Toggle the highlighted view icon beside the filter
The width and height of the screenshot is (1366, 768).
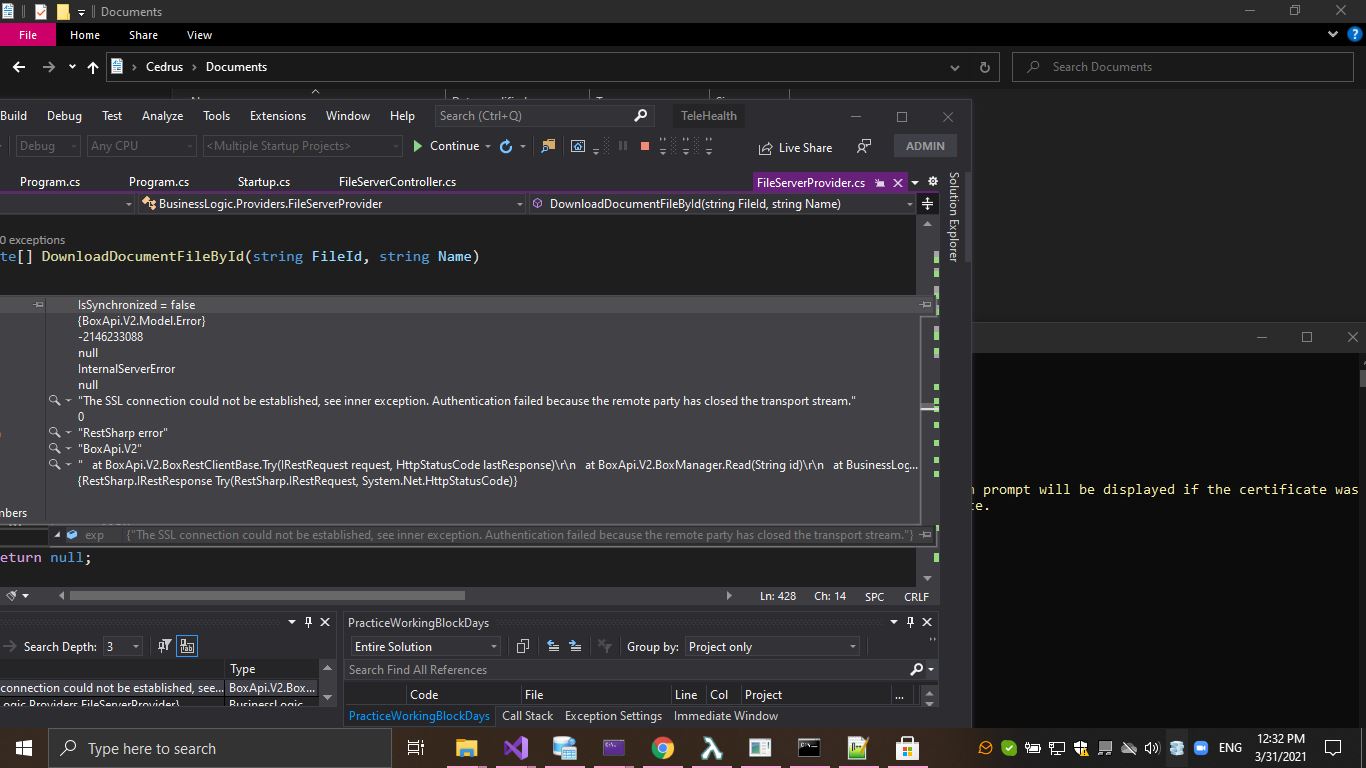187,647
